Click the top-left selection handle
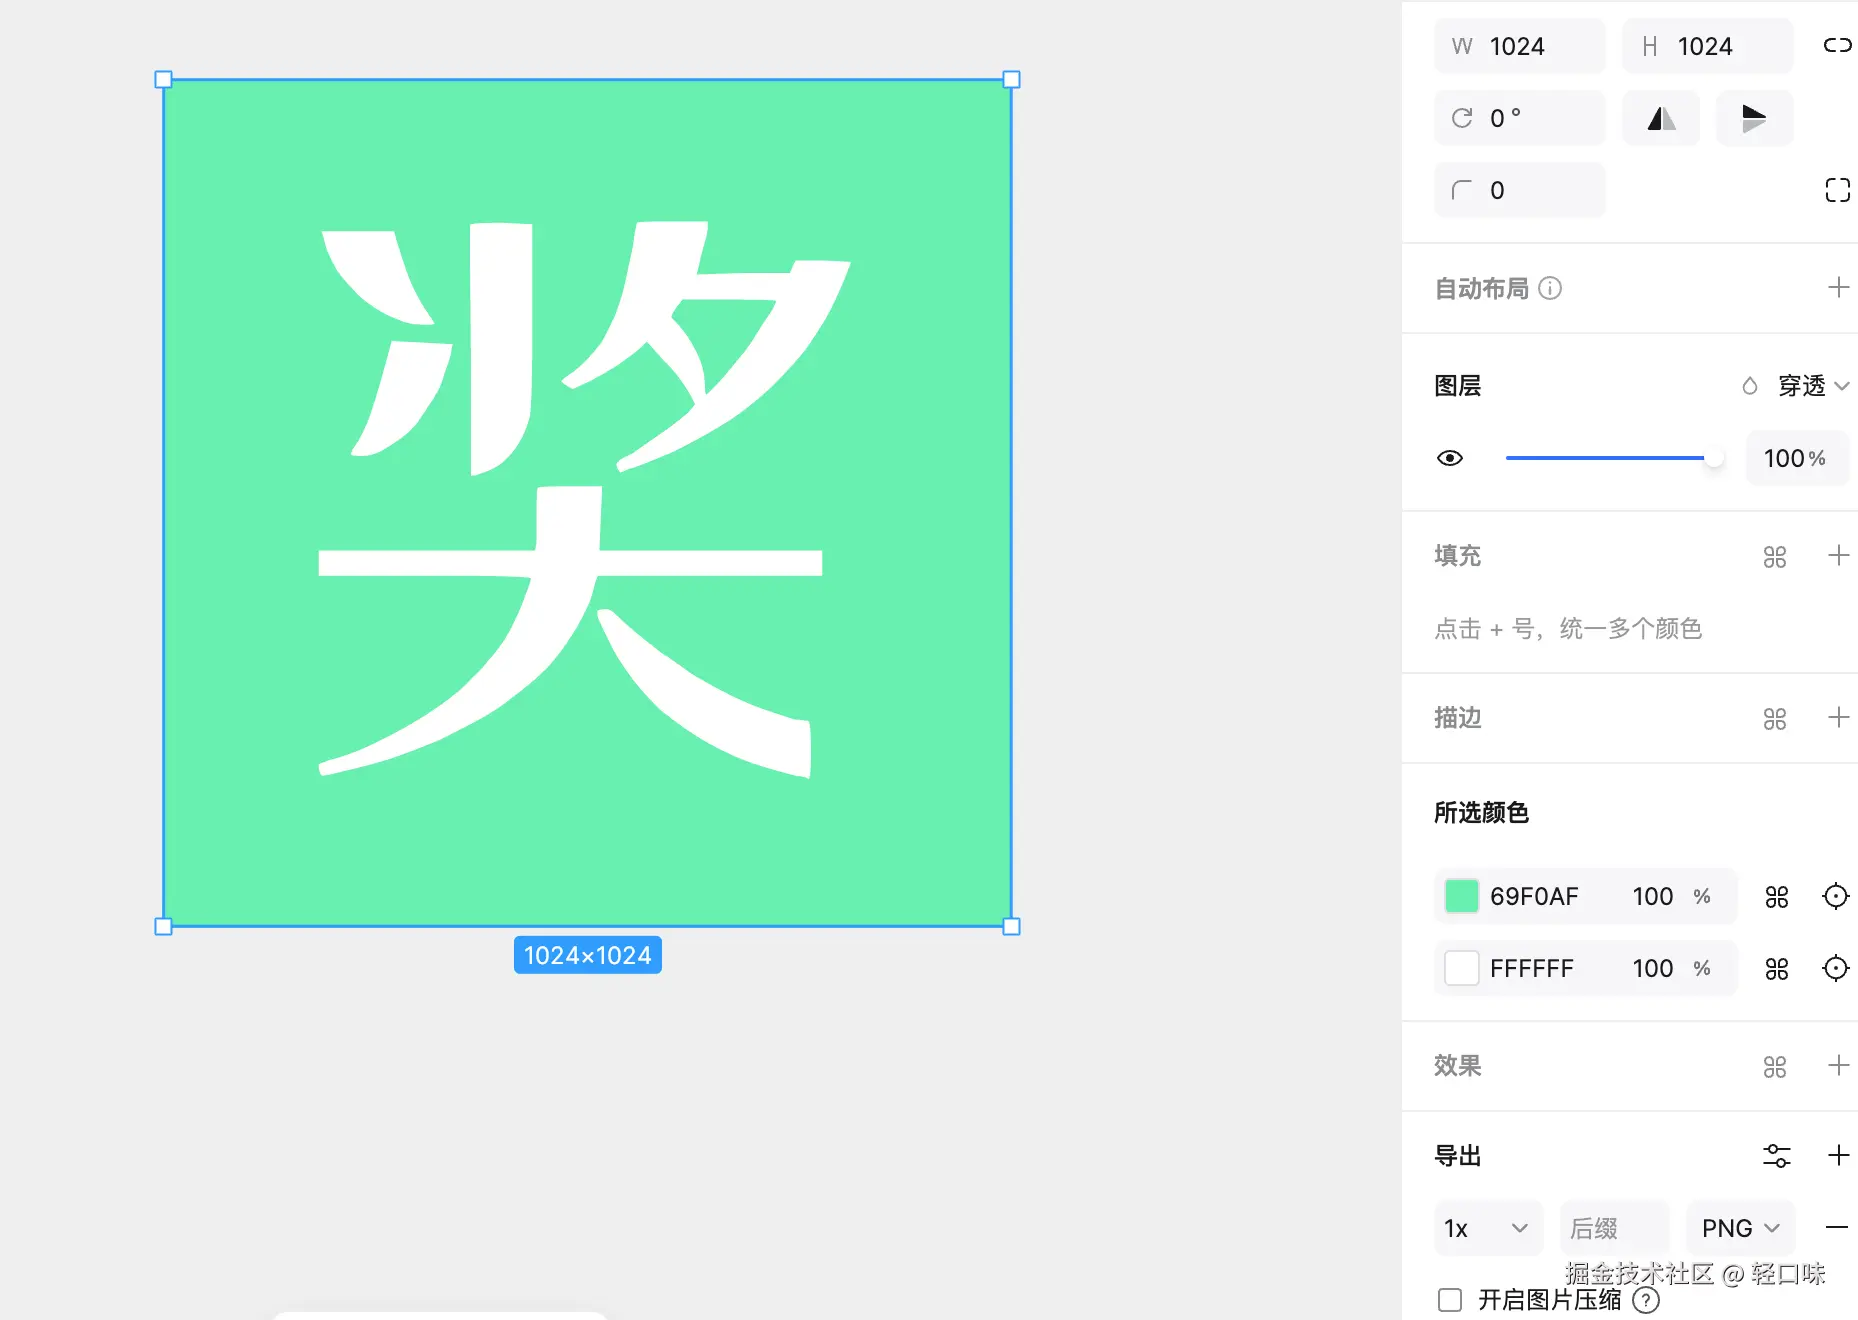This screenshot has width=1858, height=1320. [164, 80]
